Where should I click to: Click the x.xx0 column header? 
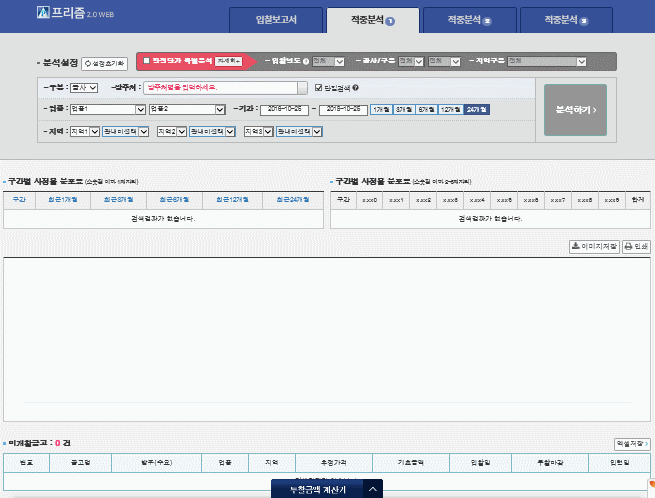point(370,200)
